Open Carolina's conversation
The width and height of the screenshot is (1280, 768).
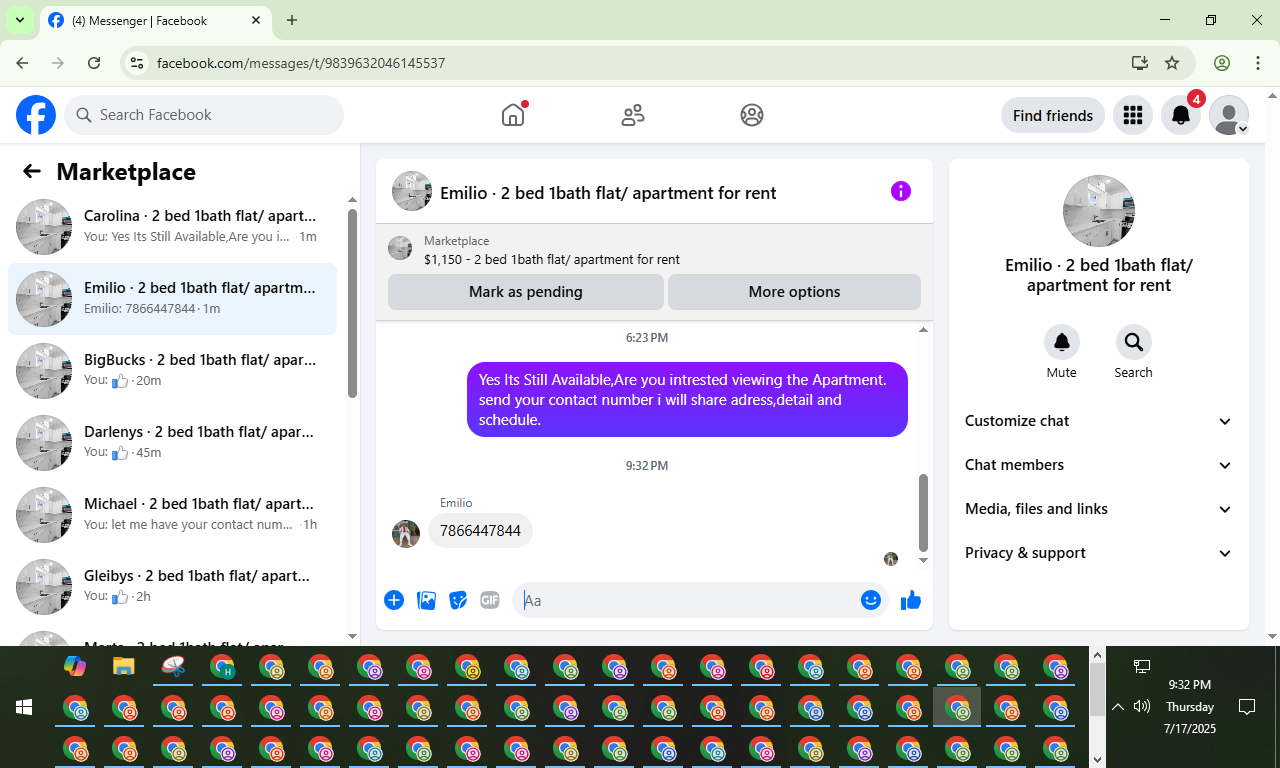(172, 227)
